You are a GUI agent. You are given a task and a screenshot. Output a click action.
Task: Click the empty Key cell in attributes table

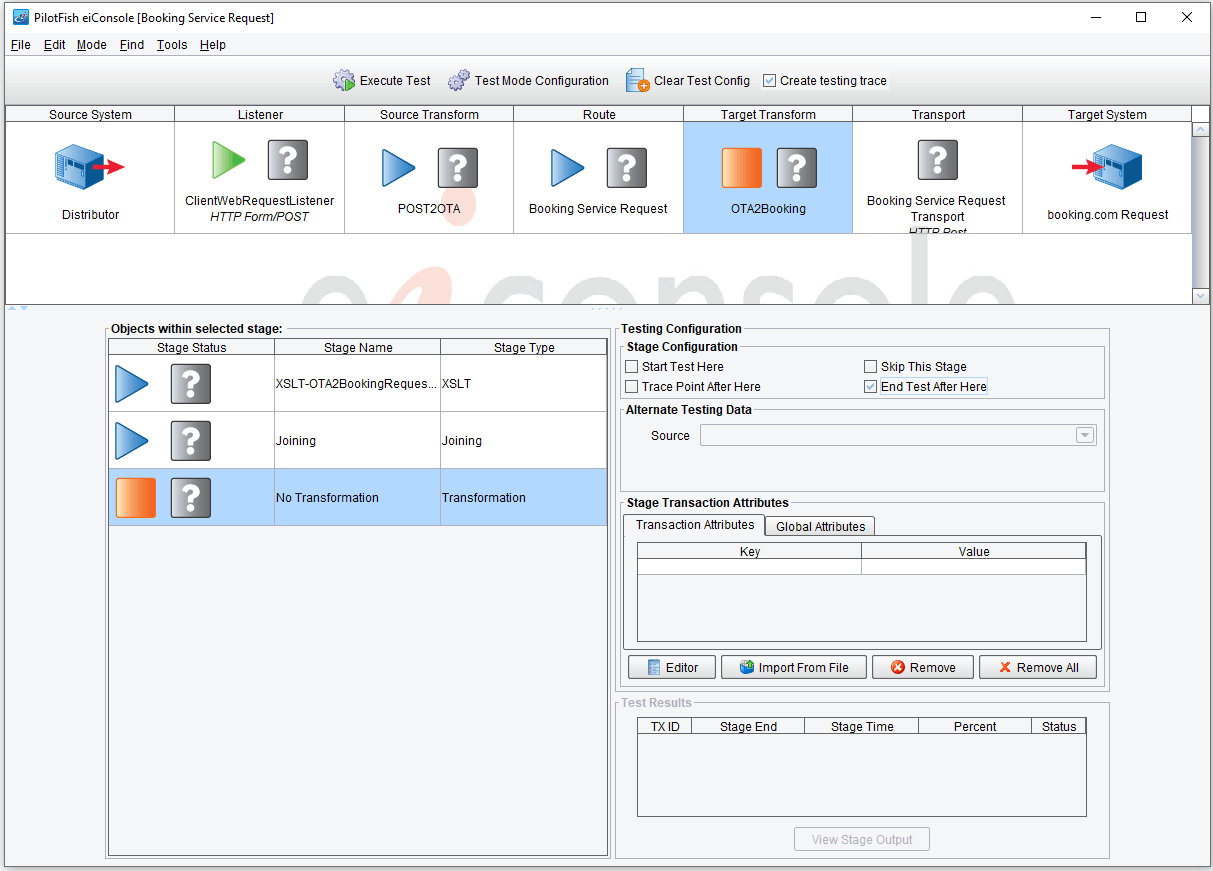point(749,567)
